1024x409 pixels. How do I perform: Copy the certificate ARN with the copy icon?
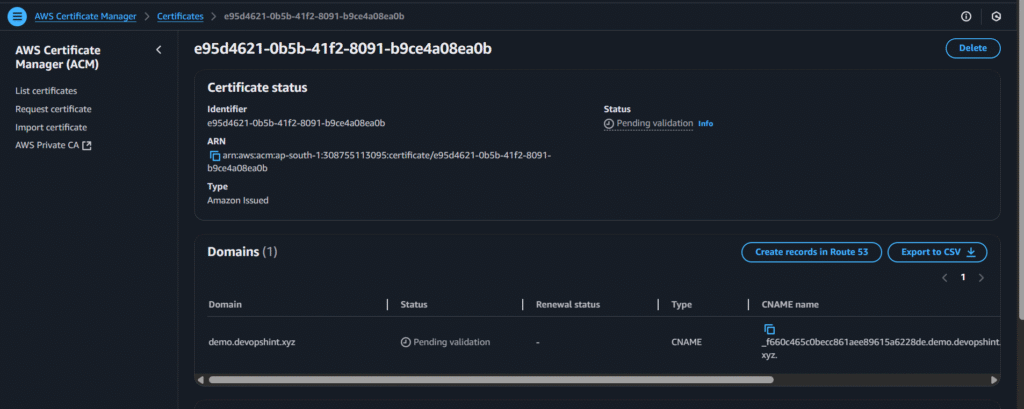pos(214,156)
